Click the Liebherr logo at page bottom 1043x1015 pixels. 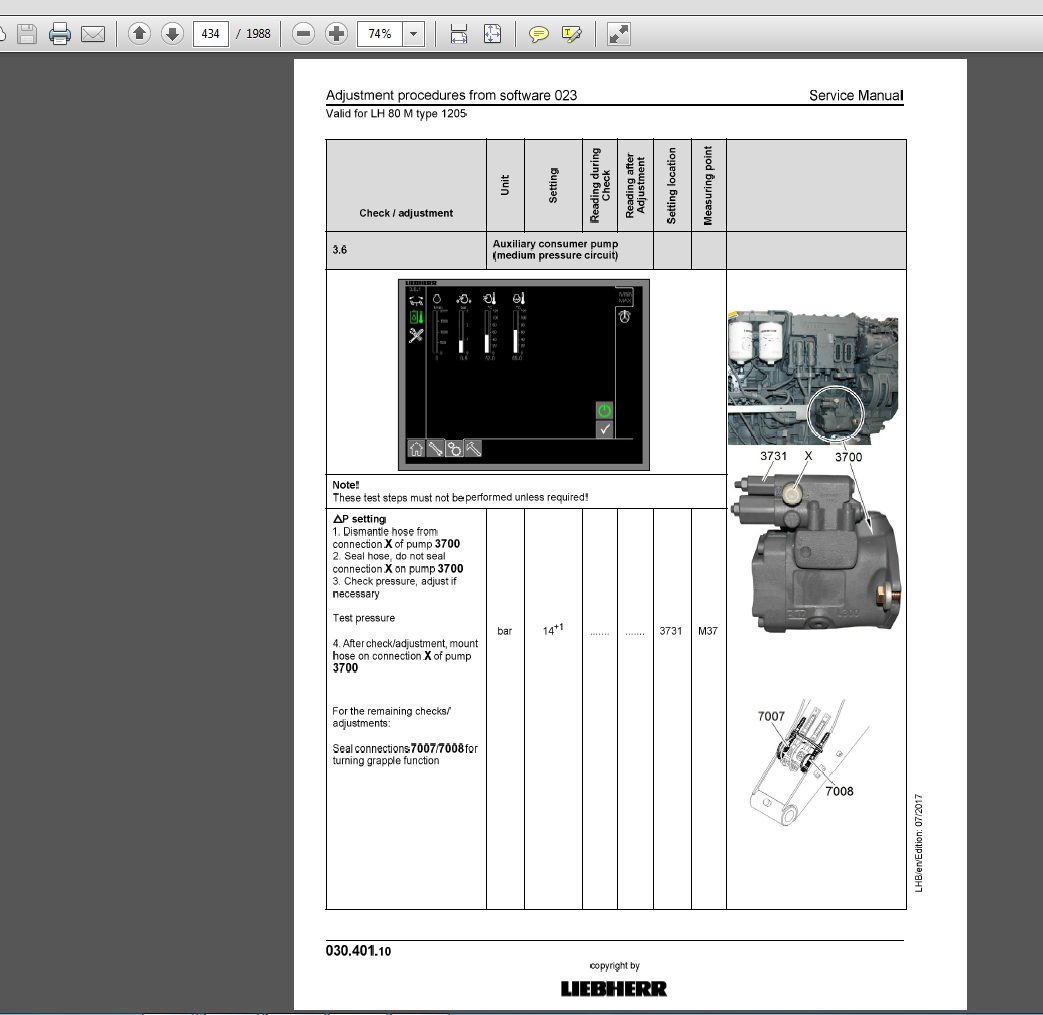(x=613, y=988)
